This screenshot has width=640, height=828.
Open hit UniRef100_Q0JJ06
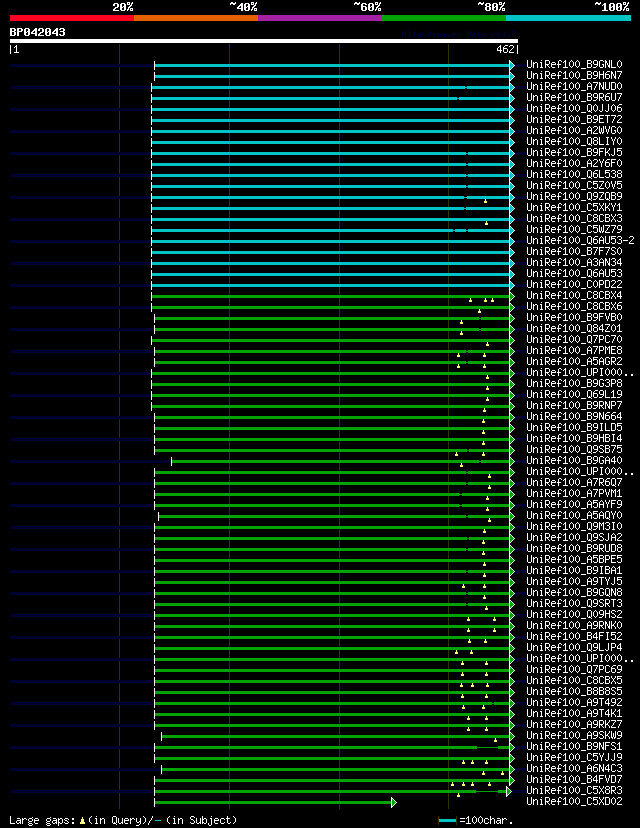[x=574, y=108]
